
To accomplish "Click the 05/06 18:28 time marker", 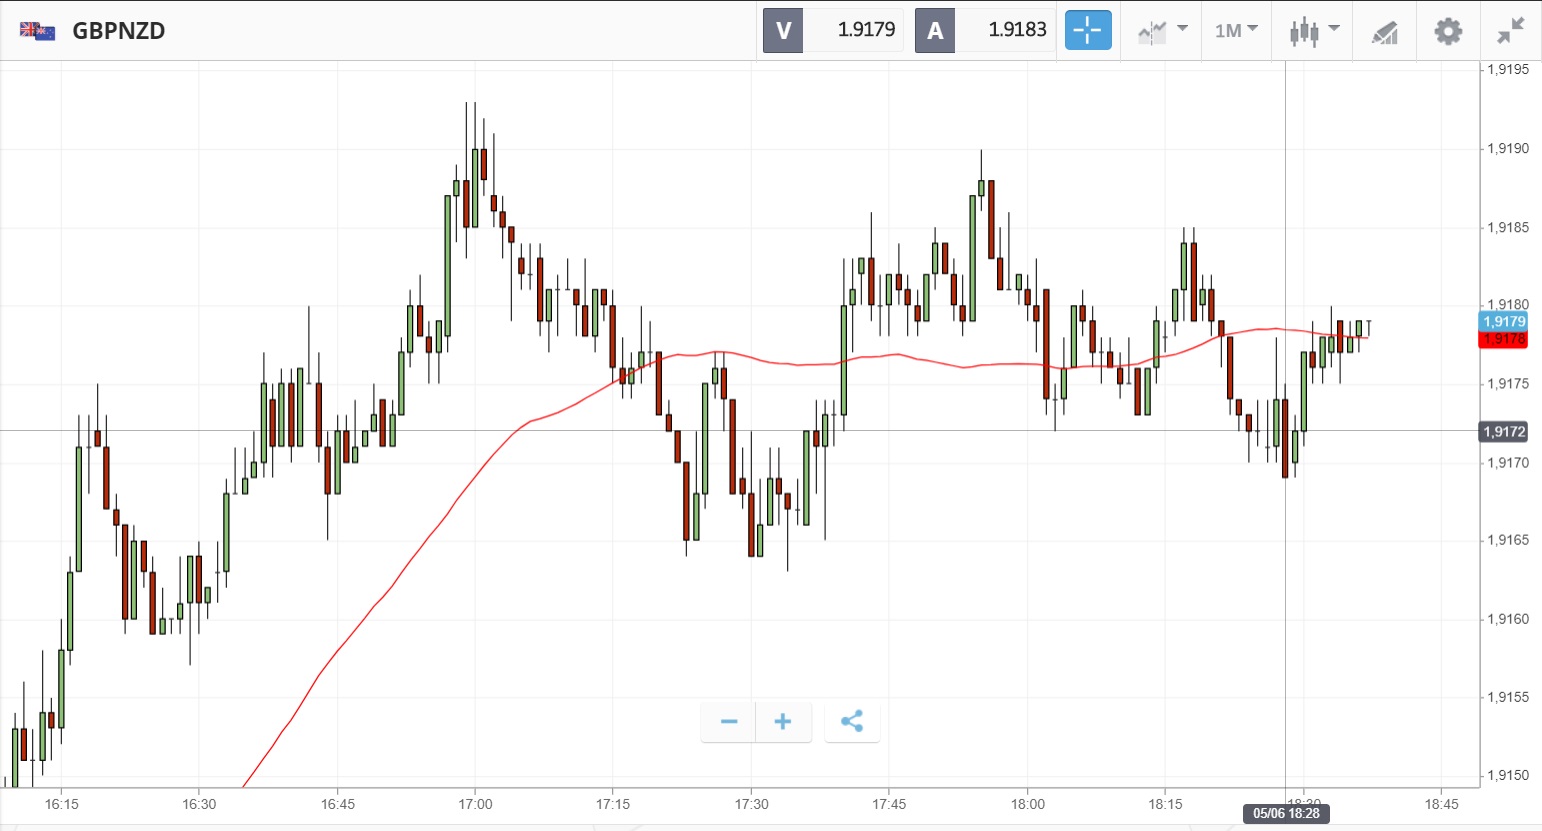I will [1286, 813].
